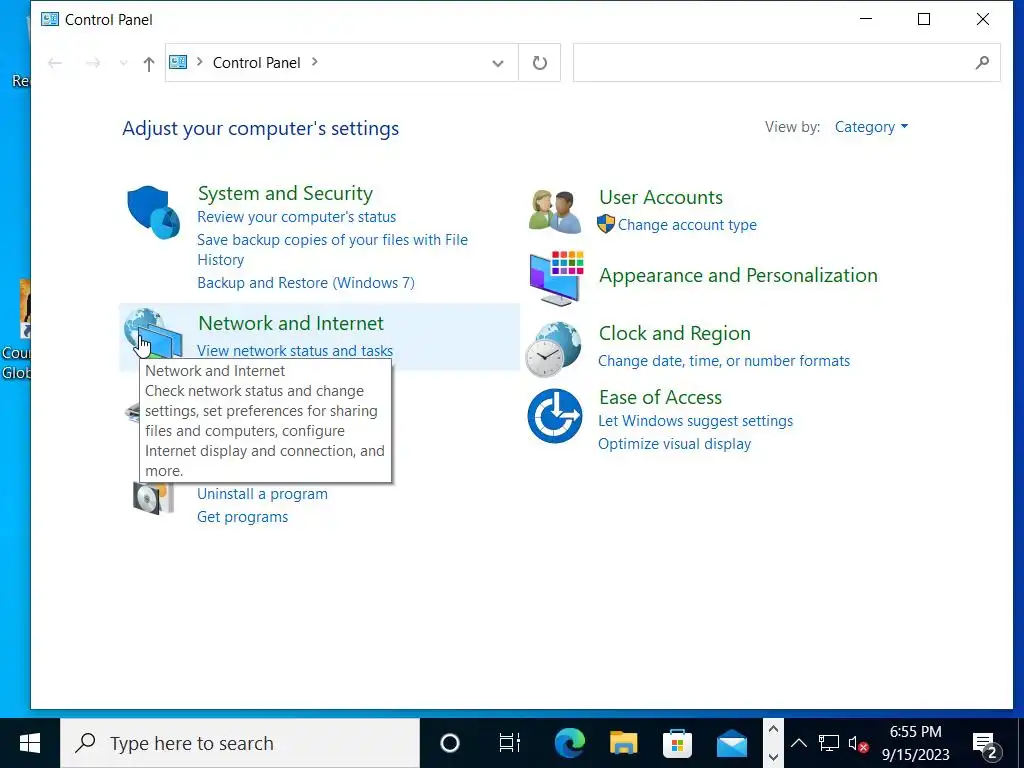The image size is (1024, 768).
Task: Open the System and Security category
Action: tap(285, 193)
